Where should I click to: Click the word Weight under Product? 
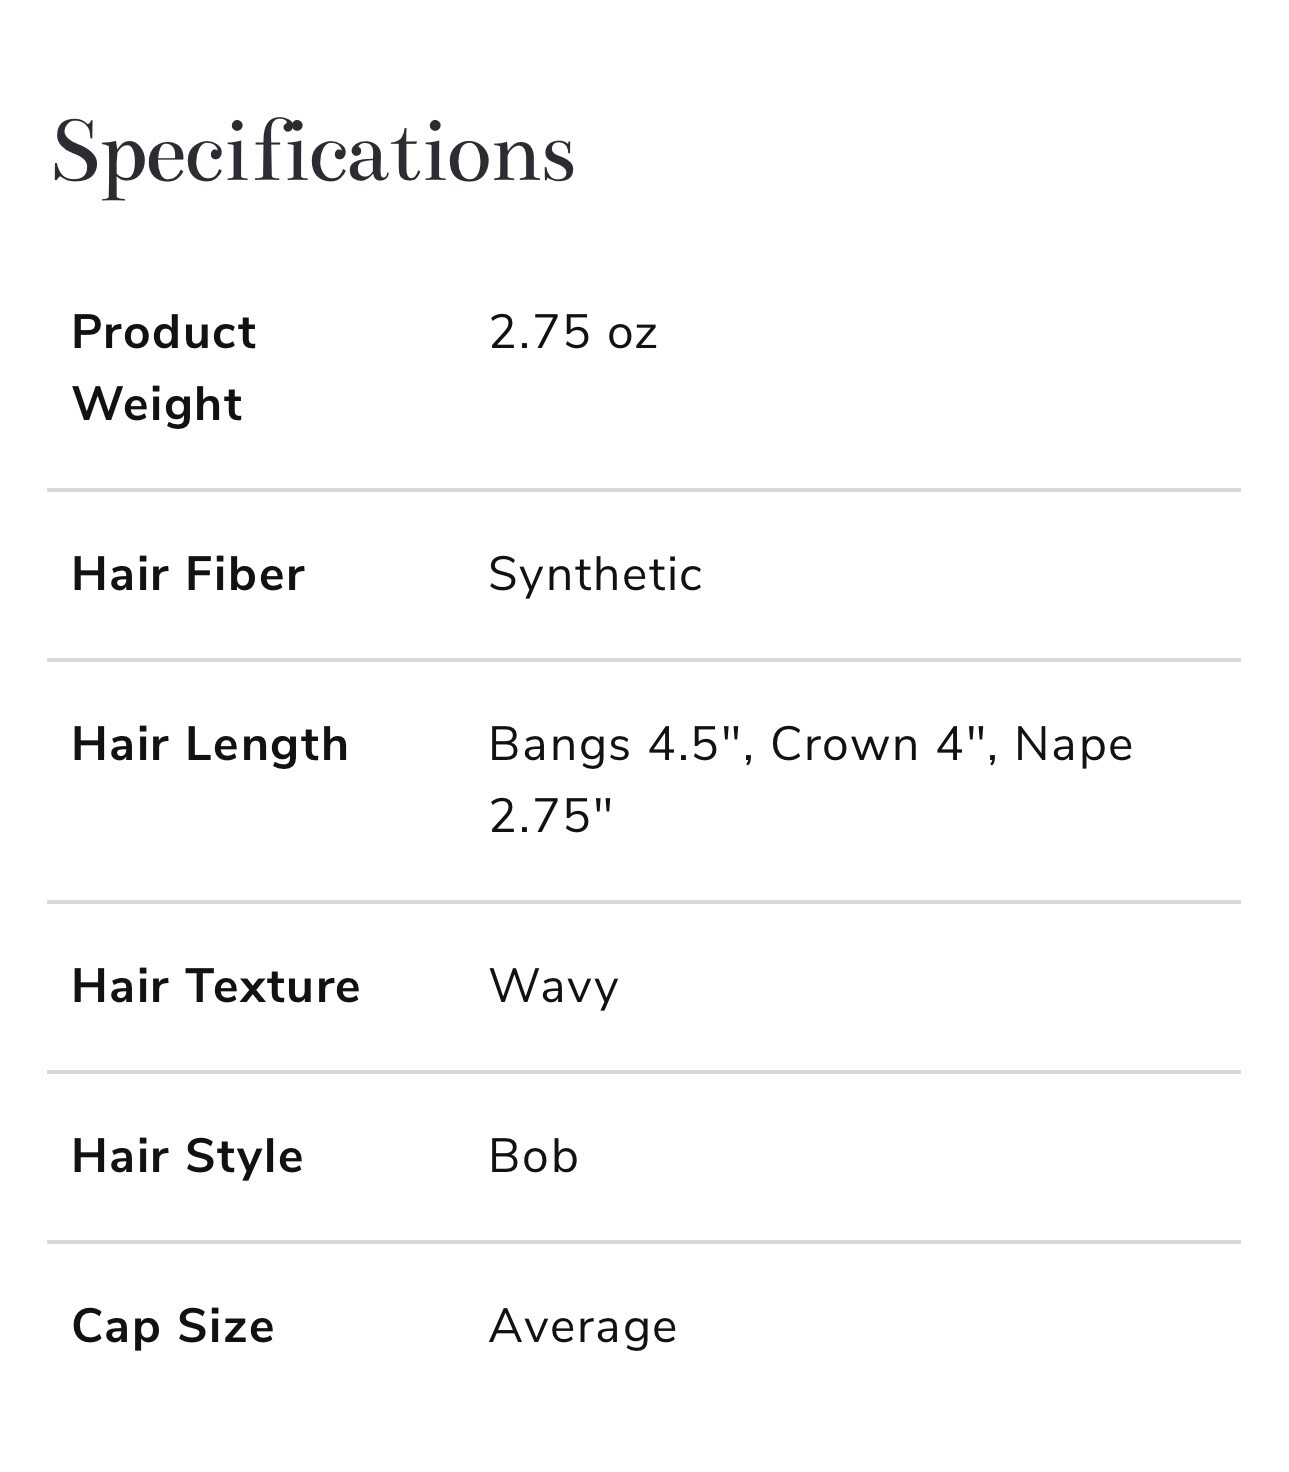point(157,405)
